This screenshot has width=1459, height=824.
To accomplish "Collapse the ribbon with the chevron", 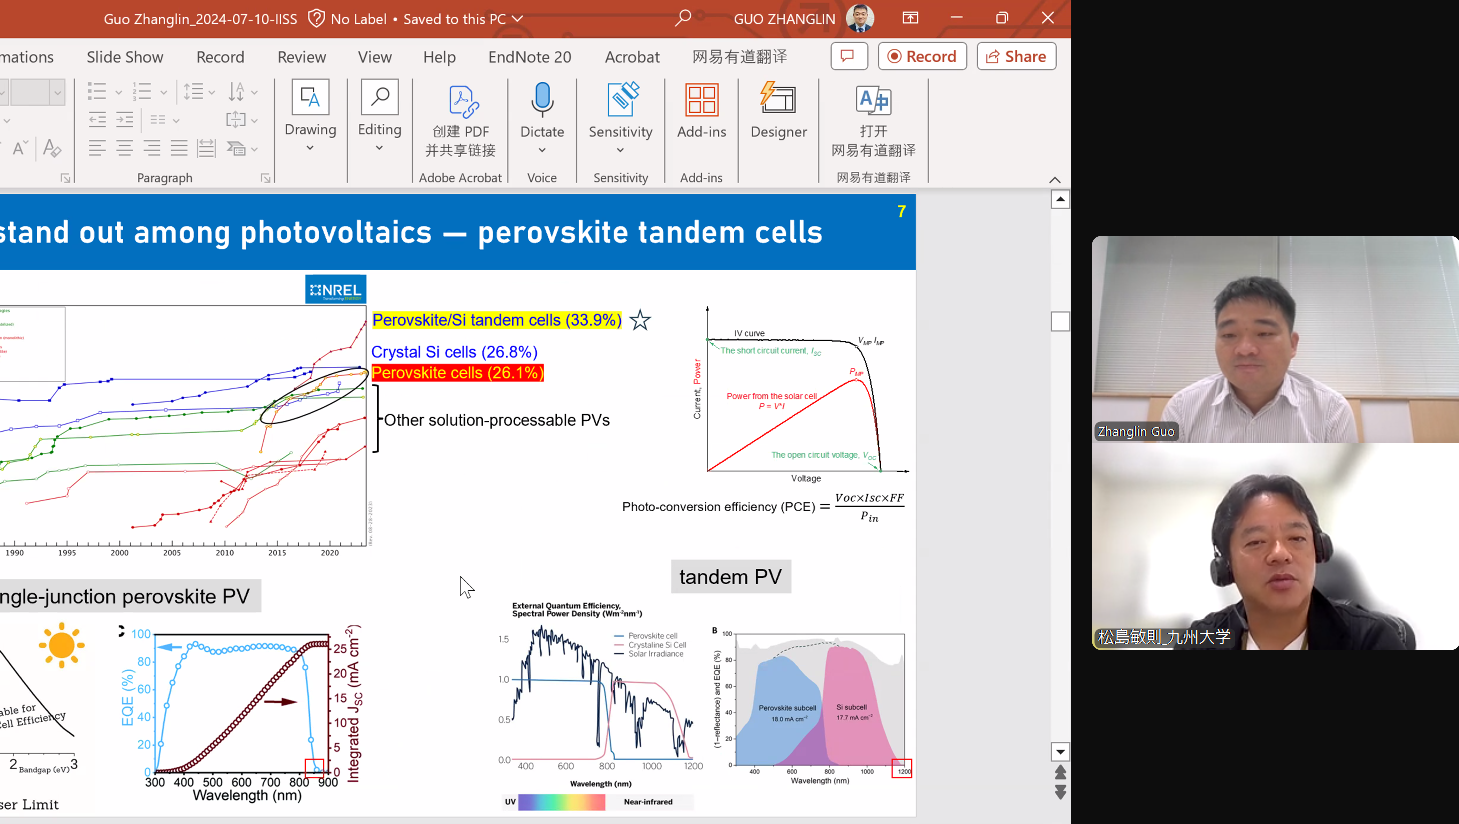I will point(1055,180).
